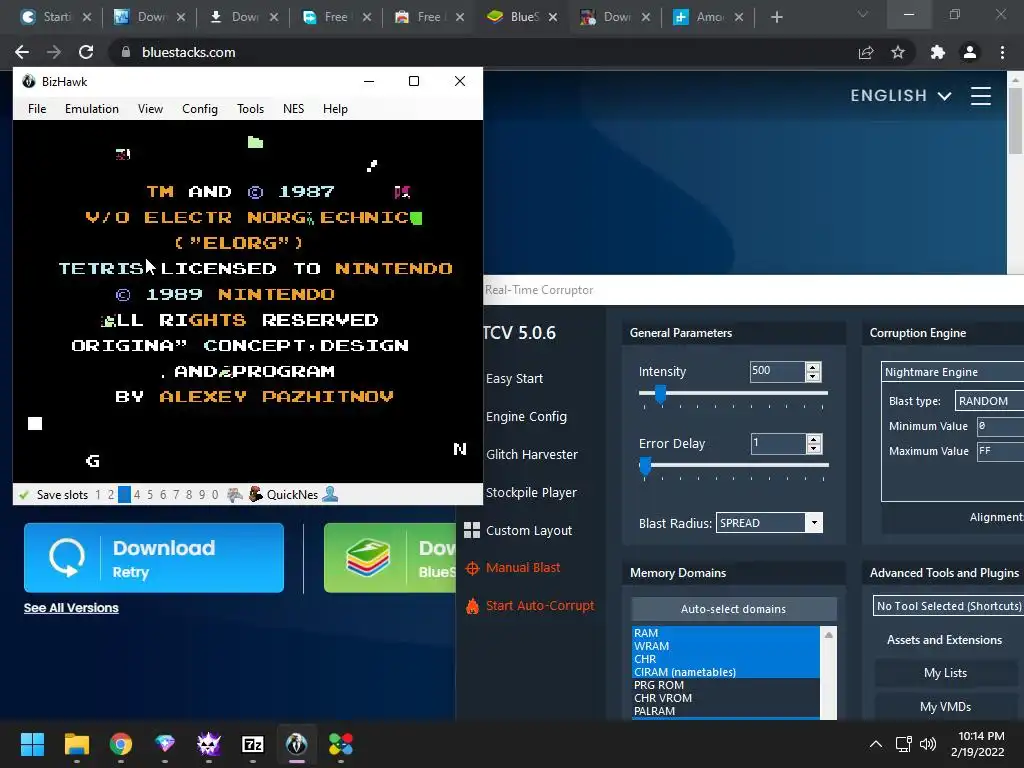Open the Help menu in BizHawk
This screenshot has width=1024, height=768.
335,108
